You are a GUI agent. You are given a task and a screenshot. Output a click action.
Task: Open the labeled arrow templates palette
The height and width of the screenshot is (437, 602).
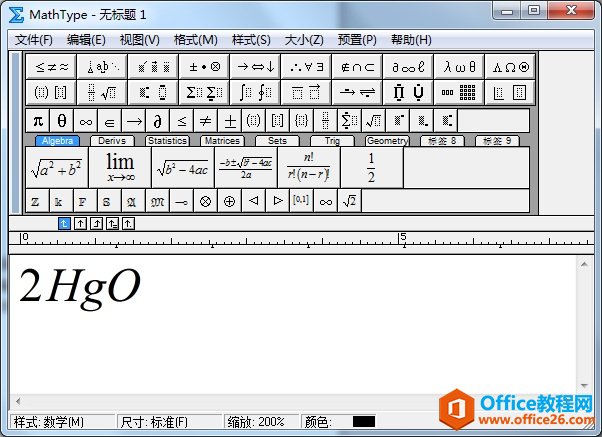[357, 92]
